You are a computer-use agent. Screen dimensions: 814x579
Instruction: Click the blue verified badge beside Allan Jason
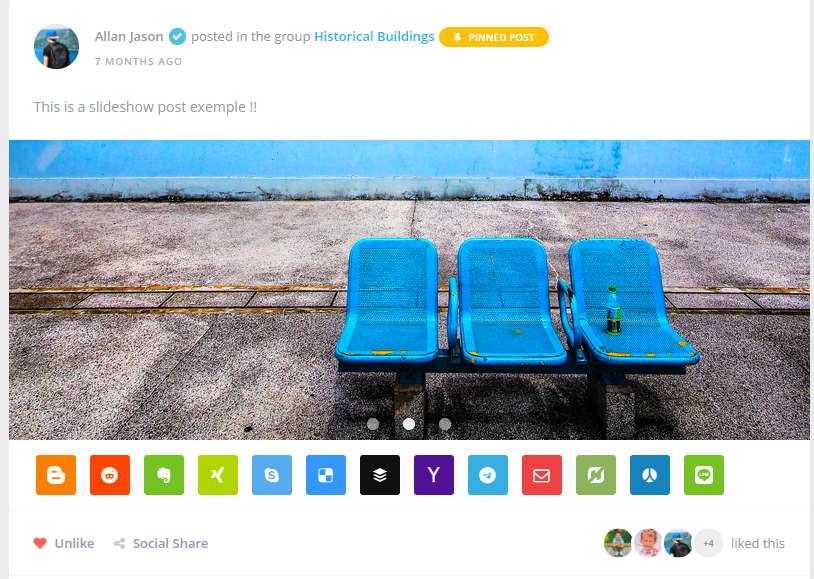[178, 36]
